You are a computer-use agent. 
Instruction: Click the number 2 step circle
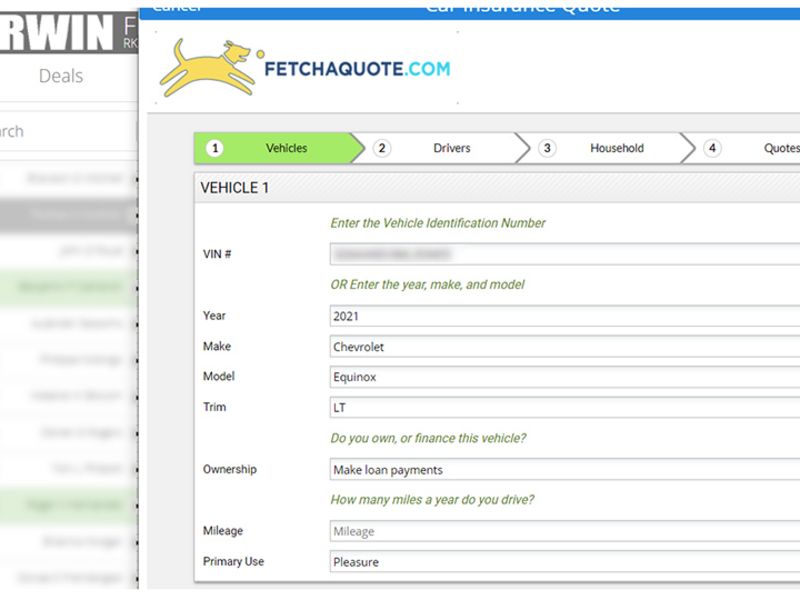point(383,147)
